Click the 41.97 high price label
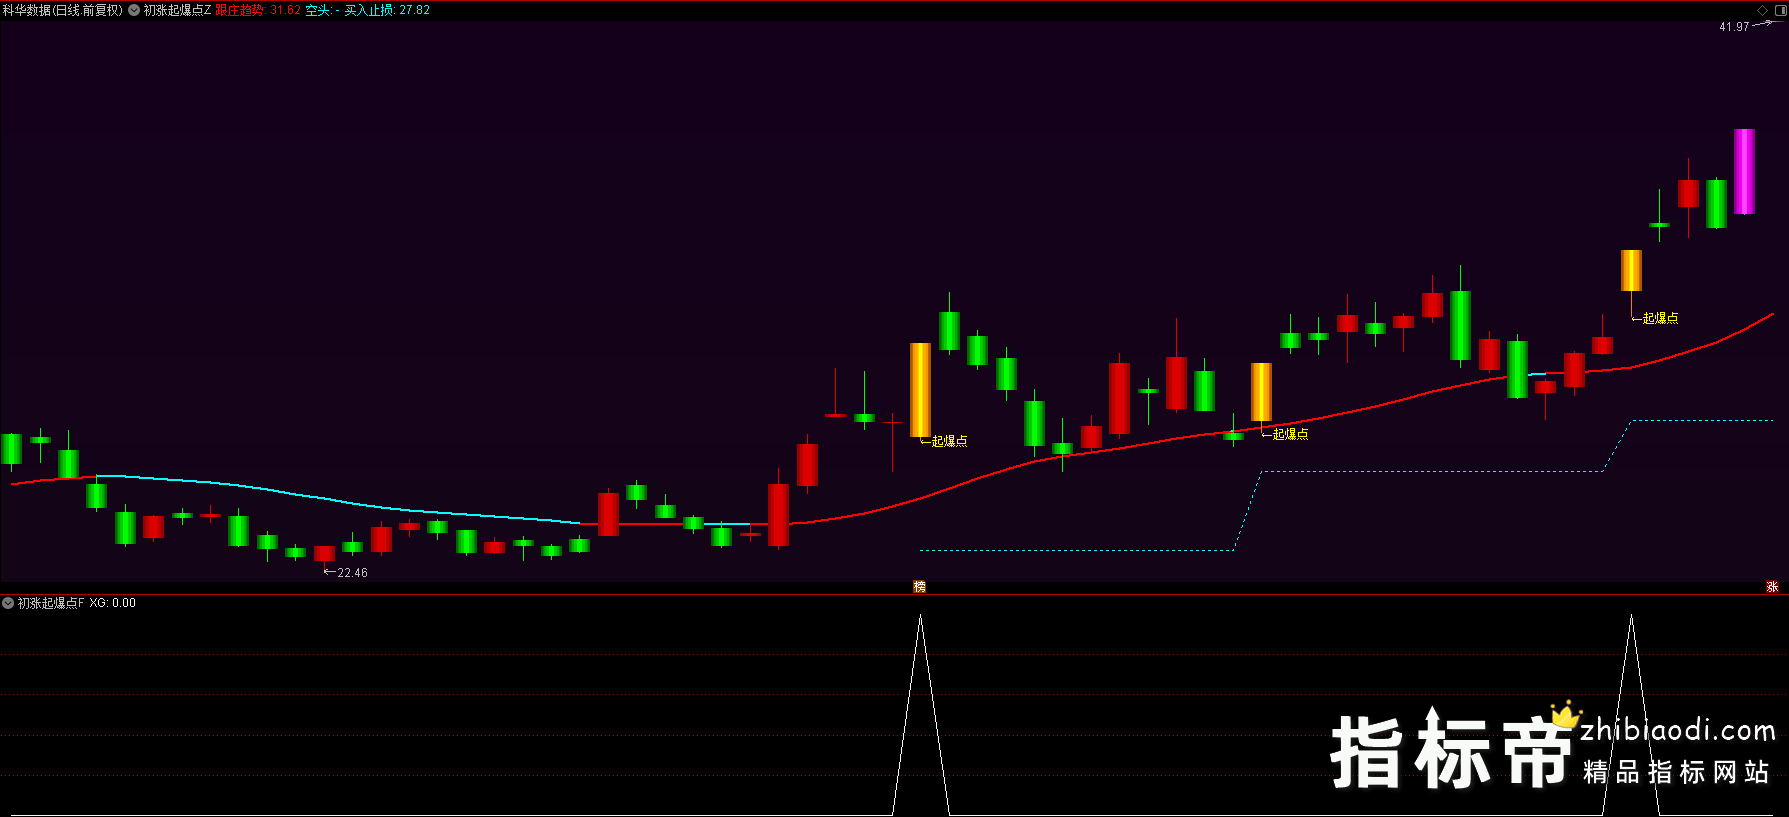 click(1734, 27)
